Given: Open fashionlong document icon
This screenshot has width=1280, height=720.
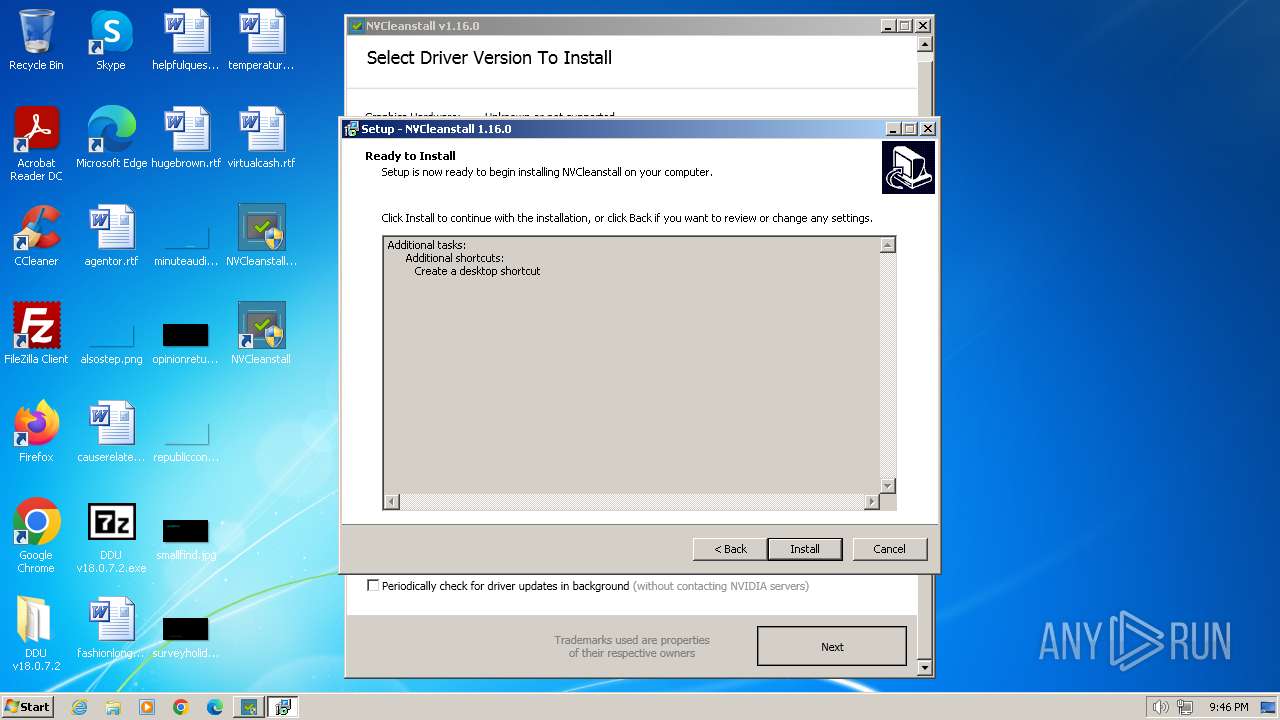Looking at the screenshot, I should pos(111,628).
